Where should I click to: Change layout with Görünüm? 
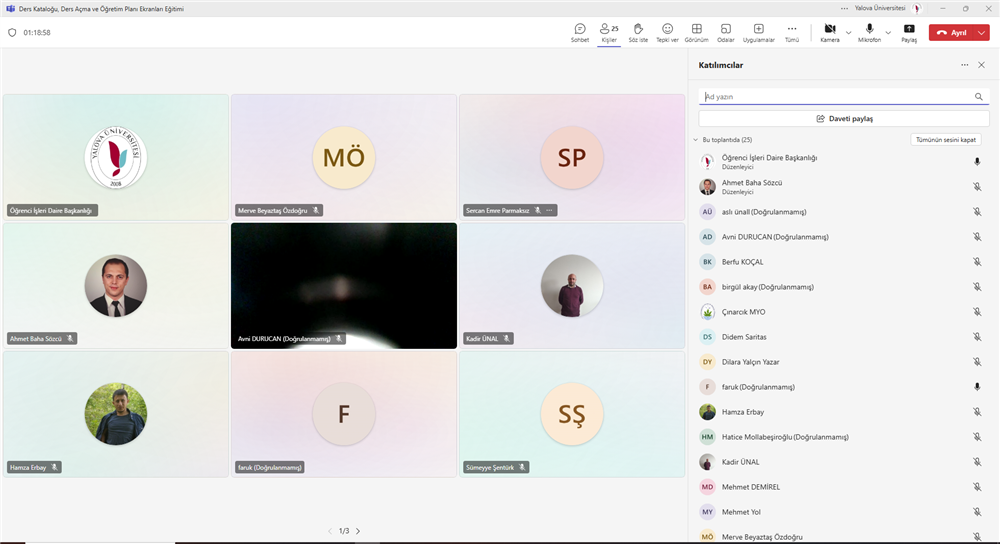pyautogui.click(x=696, y=33)
